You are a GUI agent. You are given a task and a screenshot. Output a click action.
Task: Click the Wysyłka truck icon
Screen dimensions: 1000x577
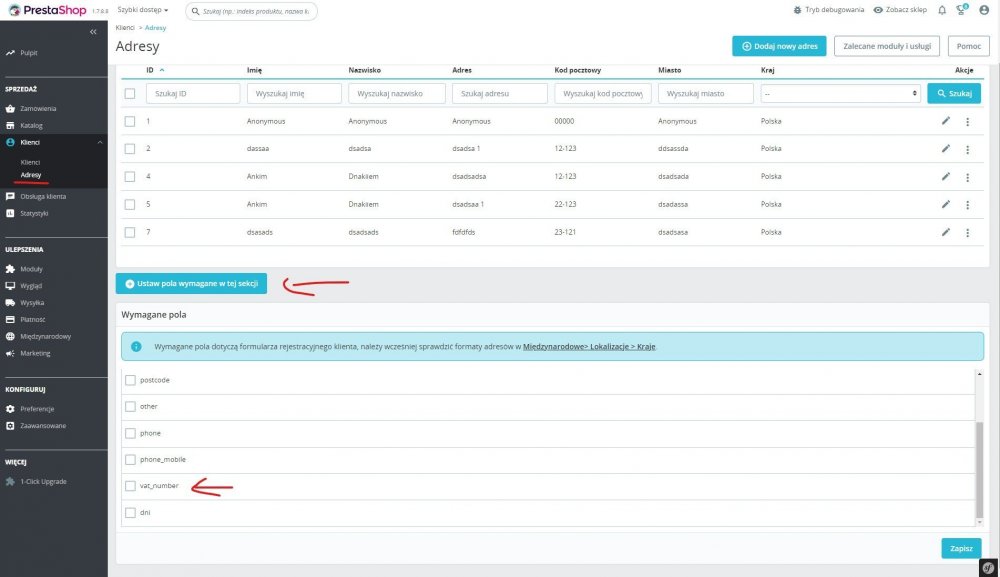tap(10, 303)
